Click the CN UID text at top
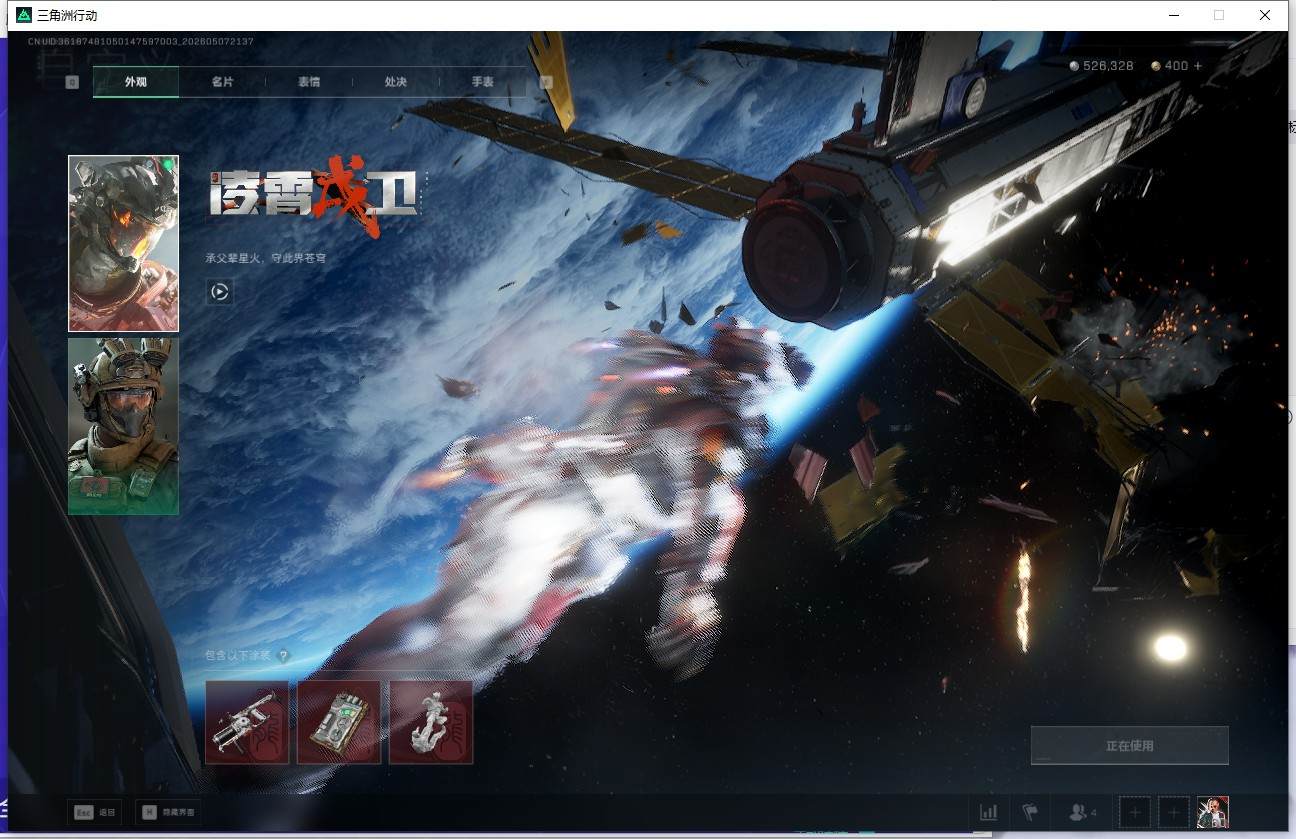1296x839 pixels. point(141,42)
